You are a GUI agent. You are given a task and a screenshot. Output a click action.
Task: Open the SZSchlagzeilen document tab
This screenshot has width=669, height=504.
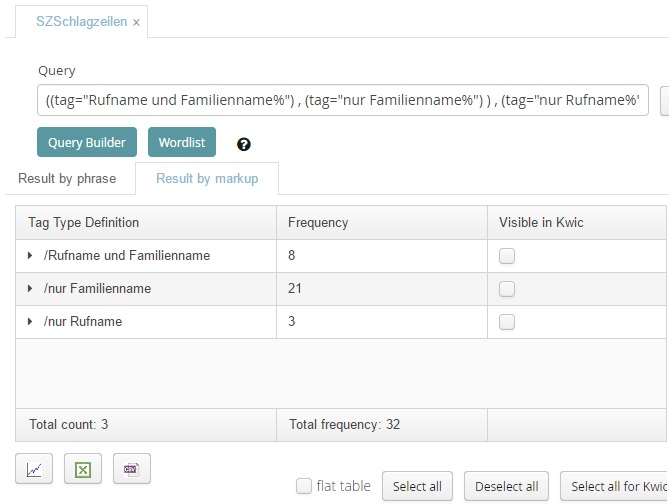coord(74,21)
